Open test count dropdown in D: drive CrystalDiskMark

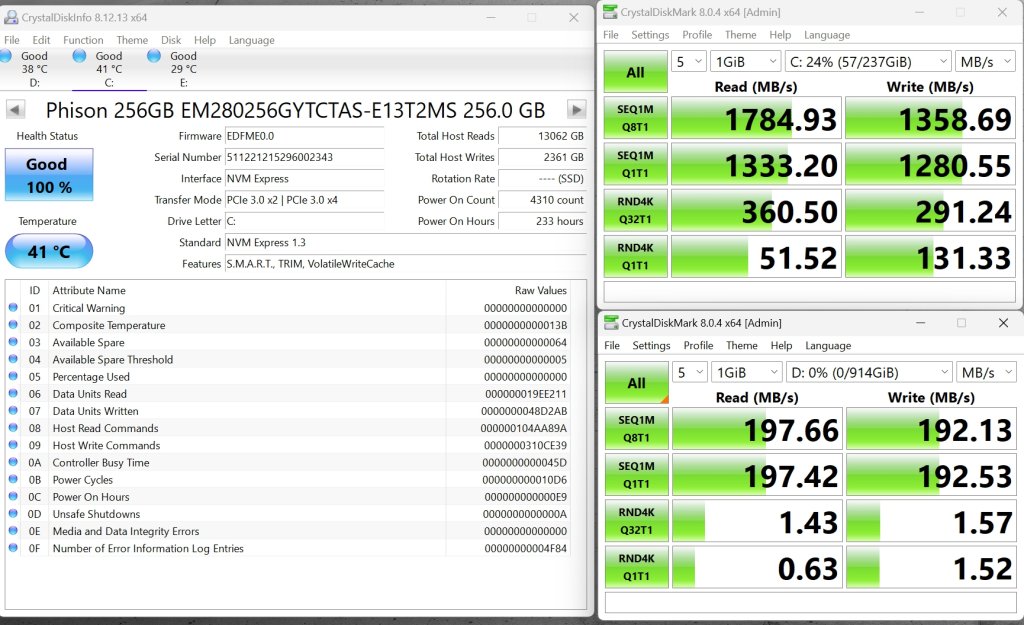click(x=690, y=372)
